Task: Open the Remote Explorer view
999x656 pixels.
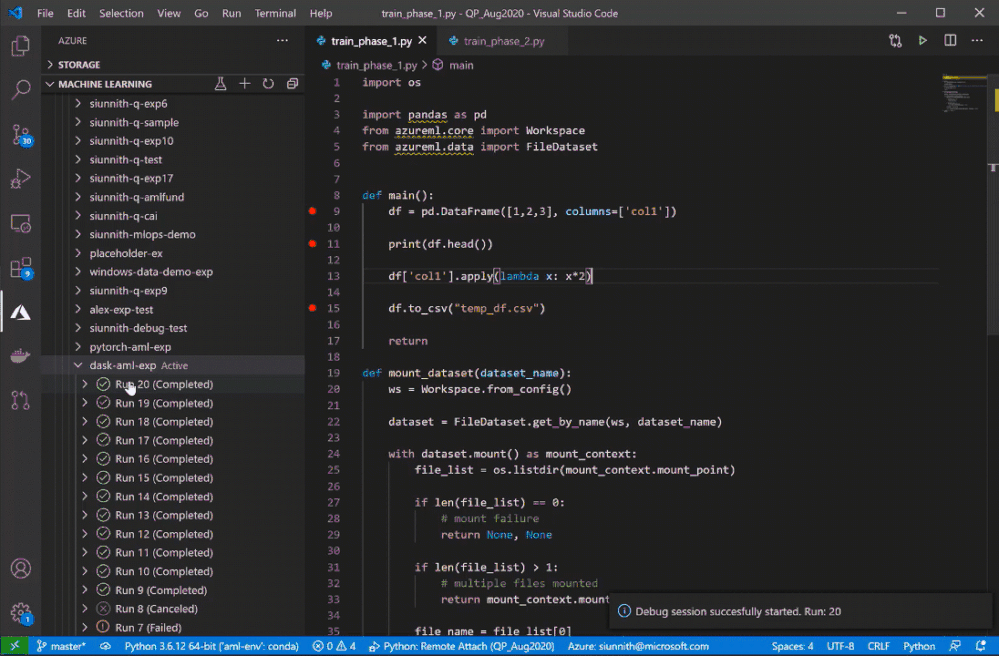Action: [x=20, y=224]
